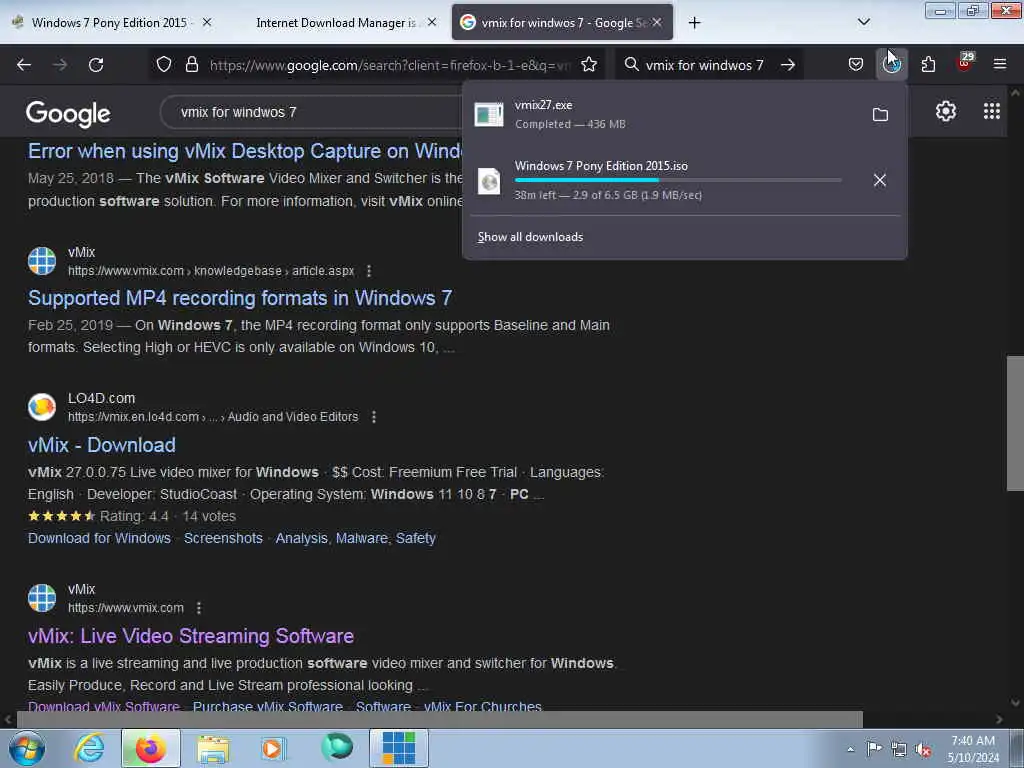Reload the current page

(x=96, y=65)
